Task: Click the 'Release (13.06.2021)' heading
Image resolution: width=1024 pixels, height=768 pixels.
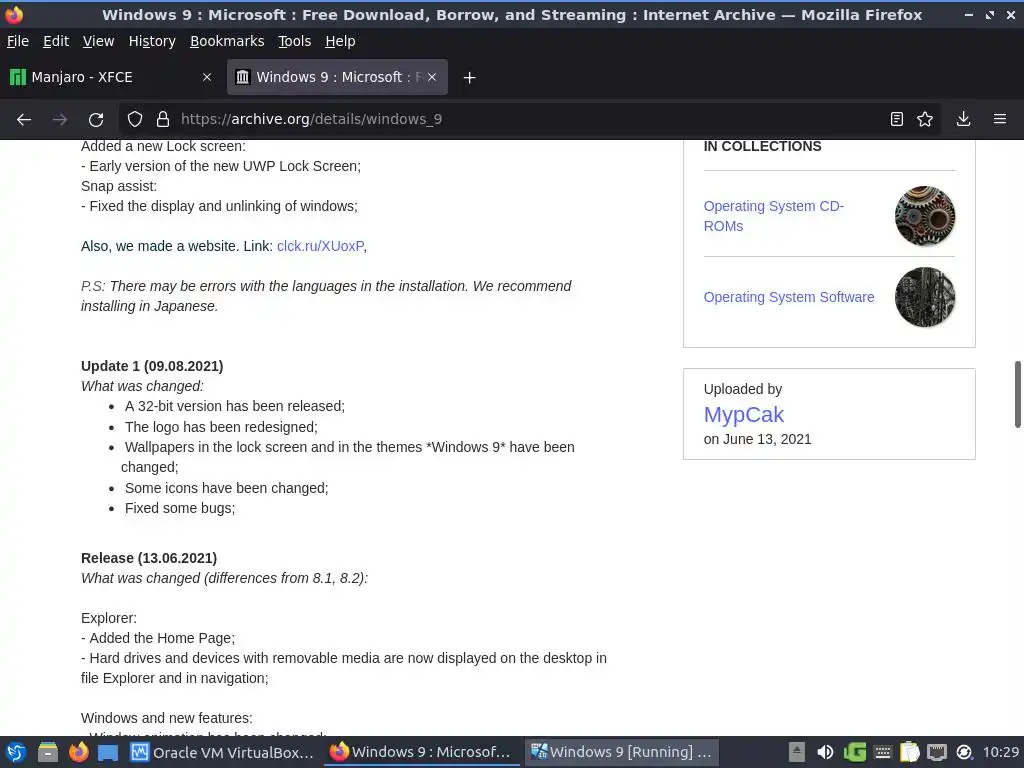Action: tap(149, 558)
